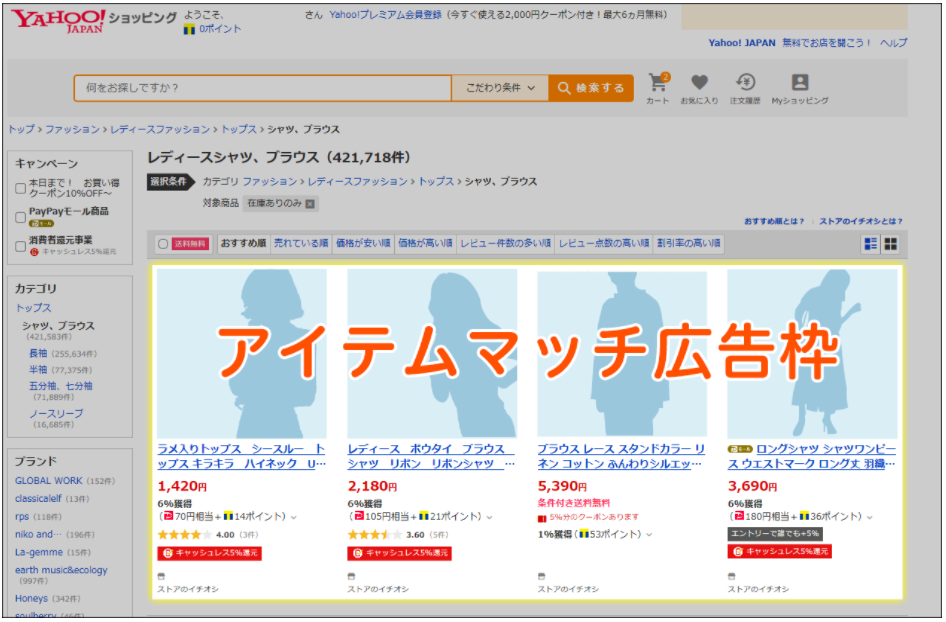946x622 pixels.
Task: Open the ブラウス レース スタンドカラー product thumbnail
Action: click(622, 354)
